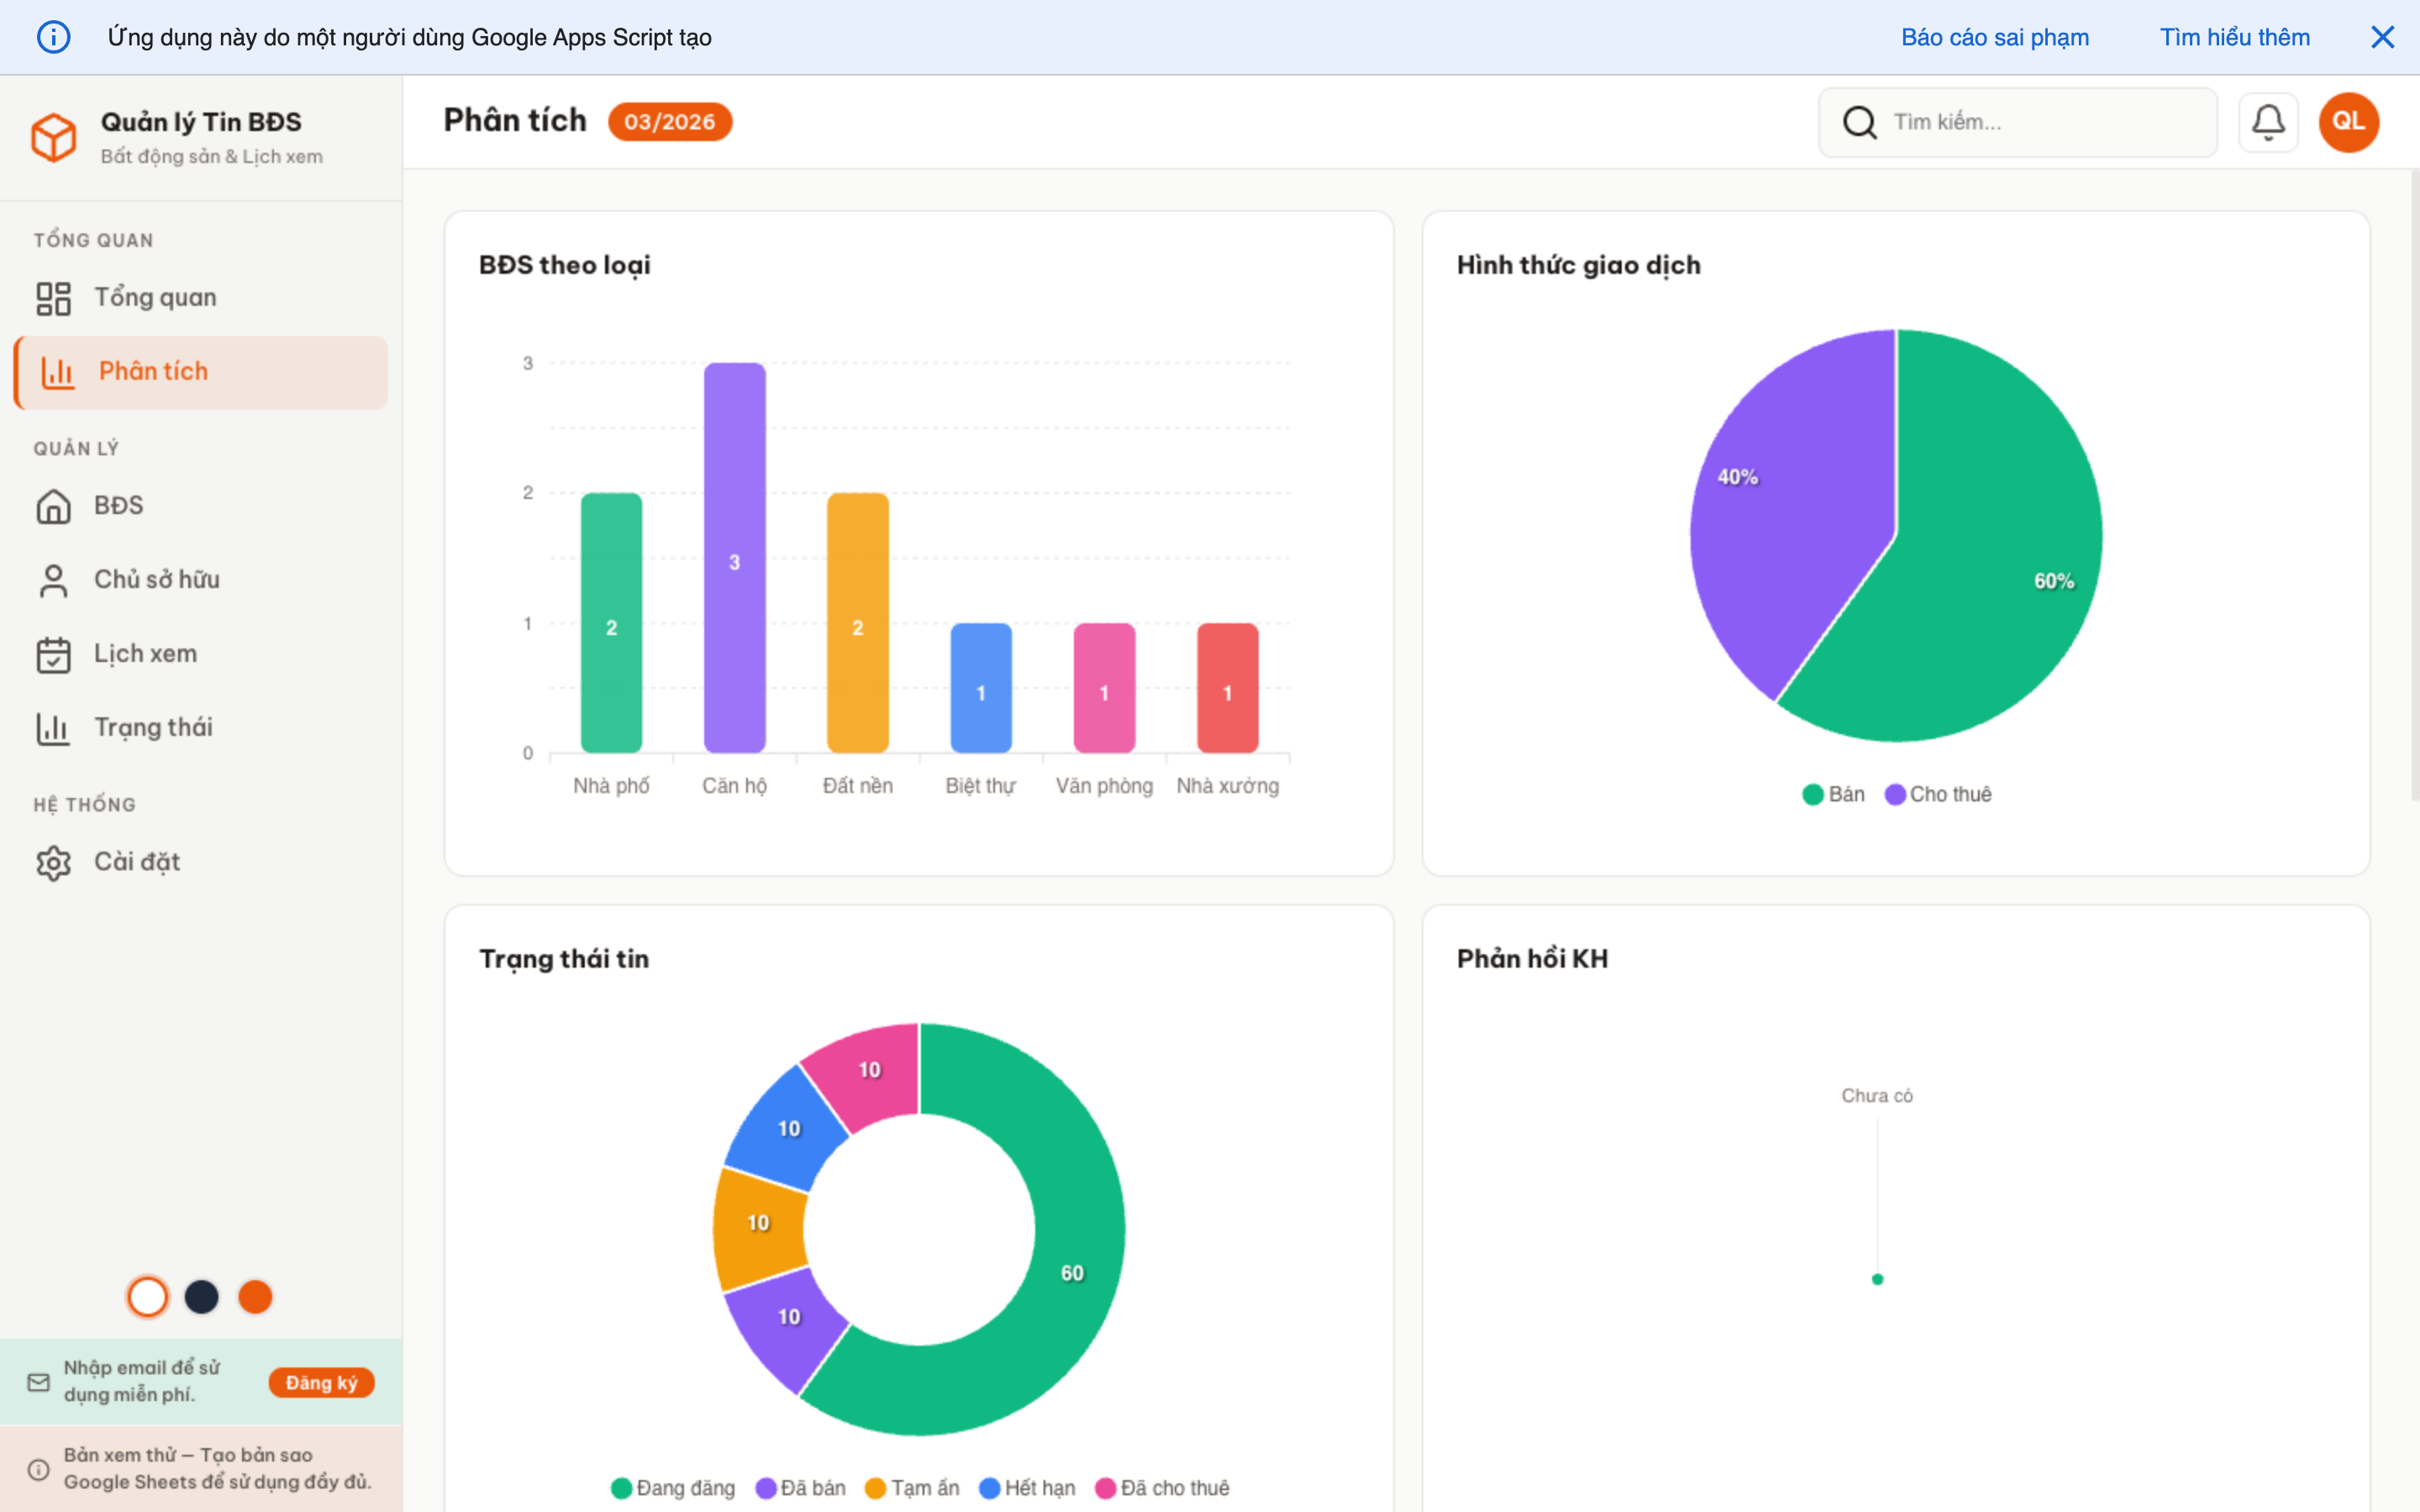
Task: Click the Trạng thái chart icon
Action: click(54, 727)
